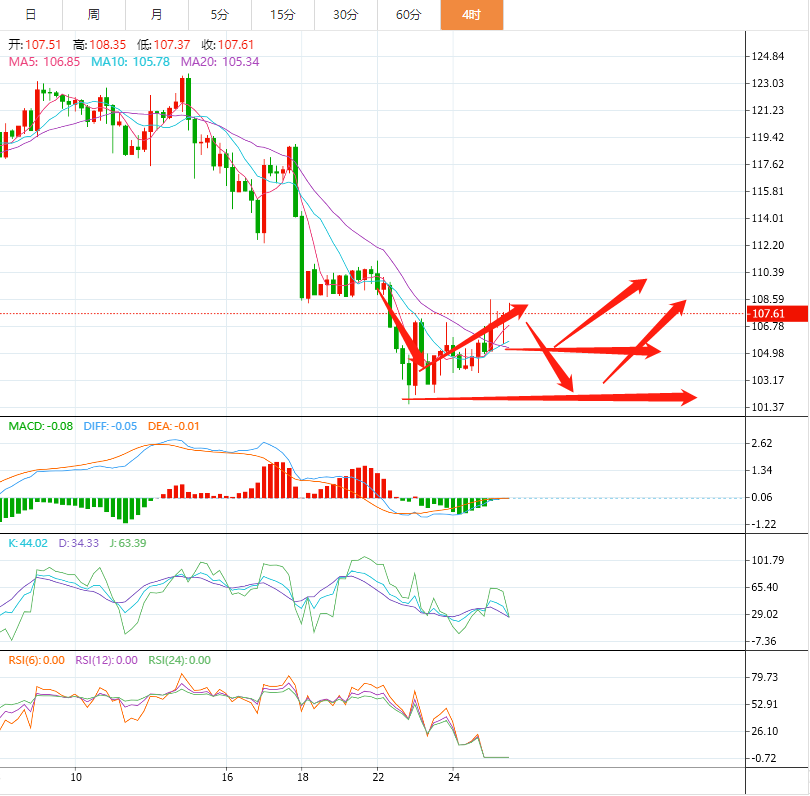Click the date label 18 on time axis
The width and height of the screenshot is (810, 796).
303,777
